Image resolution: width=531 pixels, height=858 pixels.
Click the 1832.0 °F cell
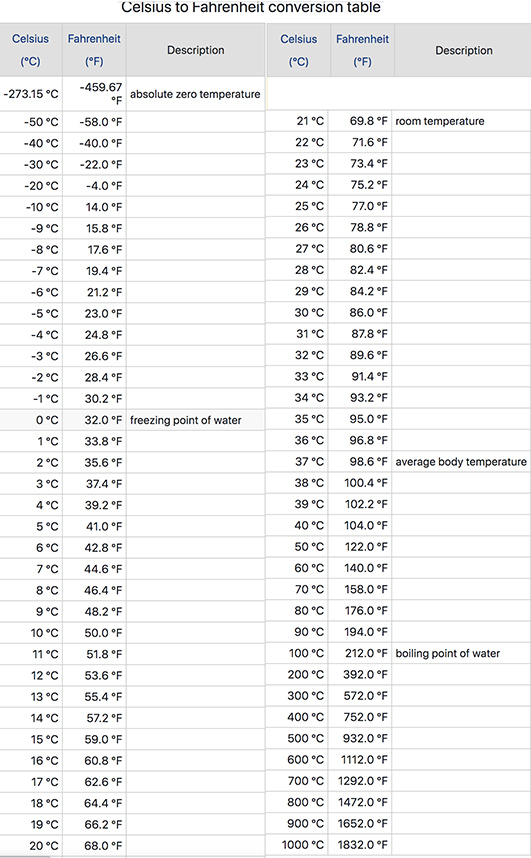[x=360, y=845]
